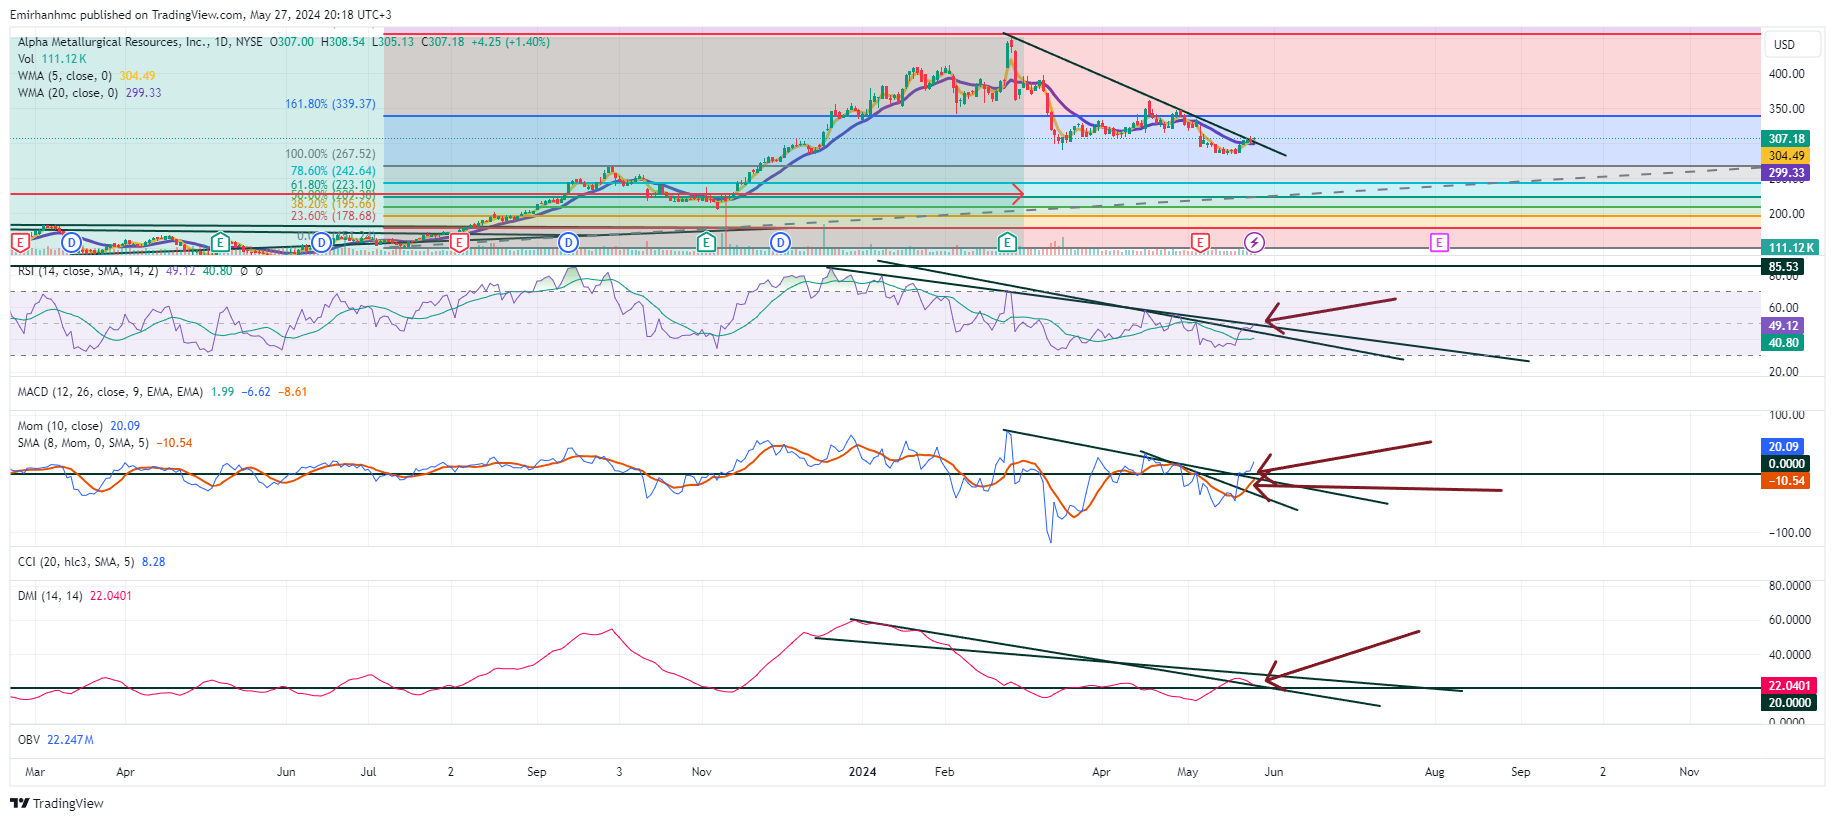This screenshot has height=821, width=1835.
Task: Click the 78.60% (242.64) Fibonacci level label
Action: (x=333, y=171)
